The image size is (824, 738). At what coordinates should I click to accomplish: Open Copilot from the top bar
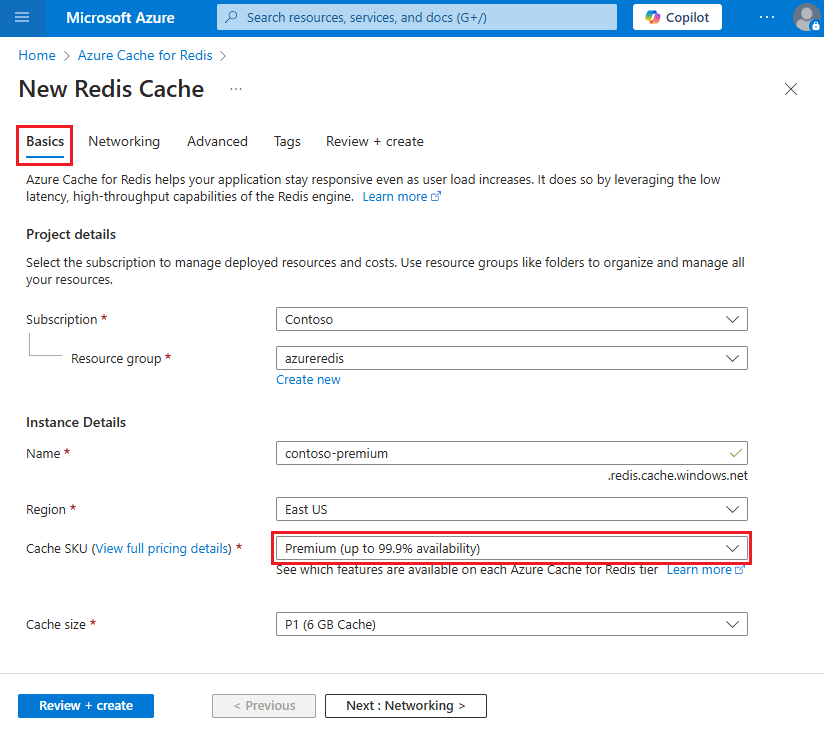(676, 17)
